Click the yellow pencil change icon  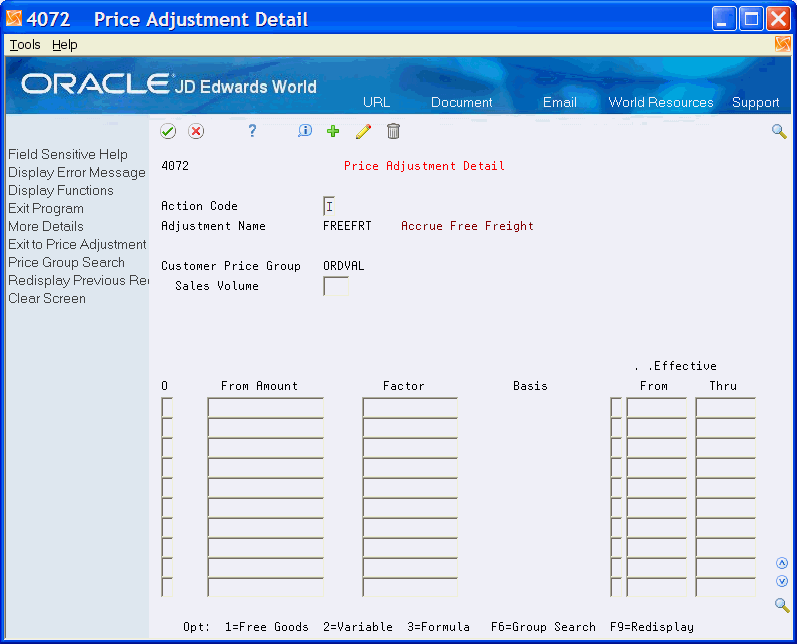pyautogui.click(x=363, y=132)
